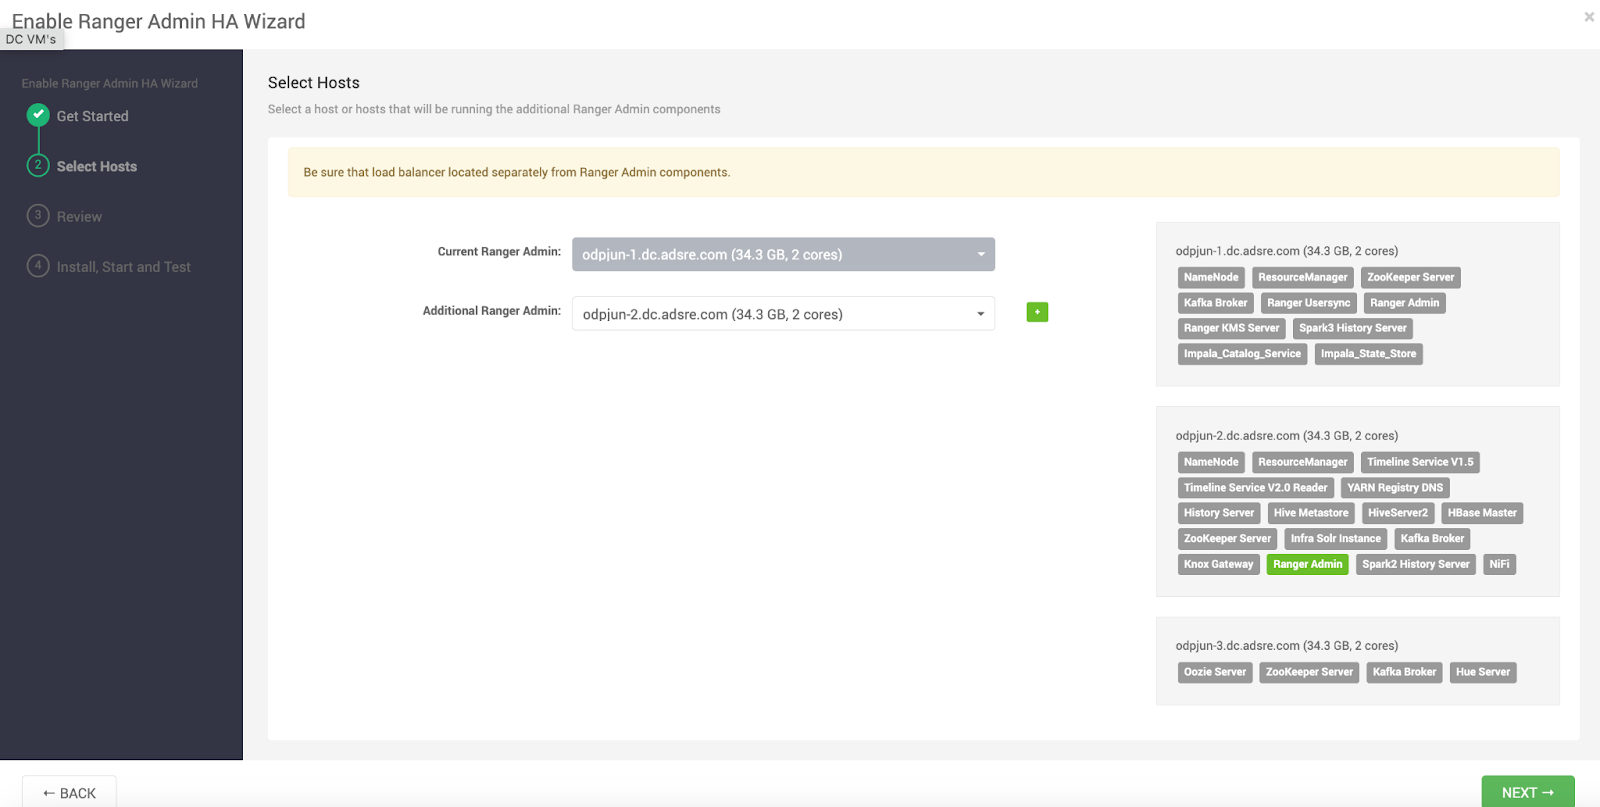Click the Impala_State_Store tag
Image resolution: width=1600 pixels, height=807 pixels.
[x=1368, y=354]
